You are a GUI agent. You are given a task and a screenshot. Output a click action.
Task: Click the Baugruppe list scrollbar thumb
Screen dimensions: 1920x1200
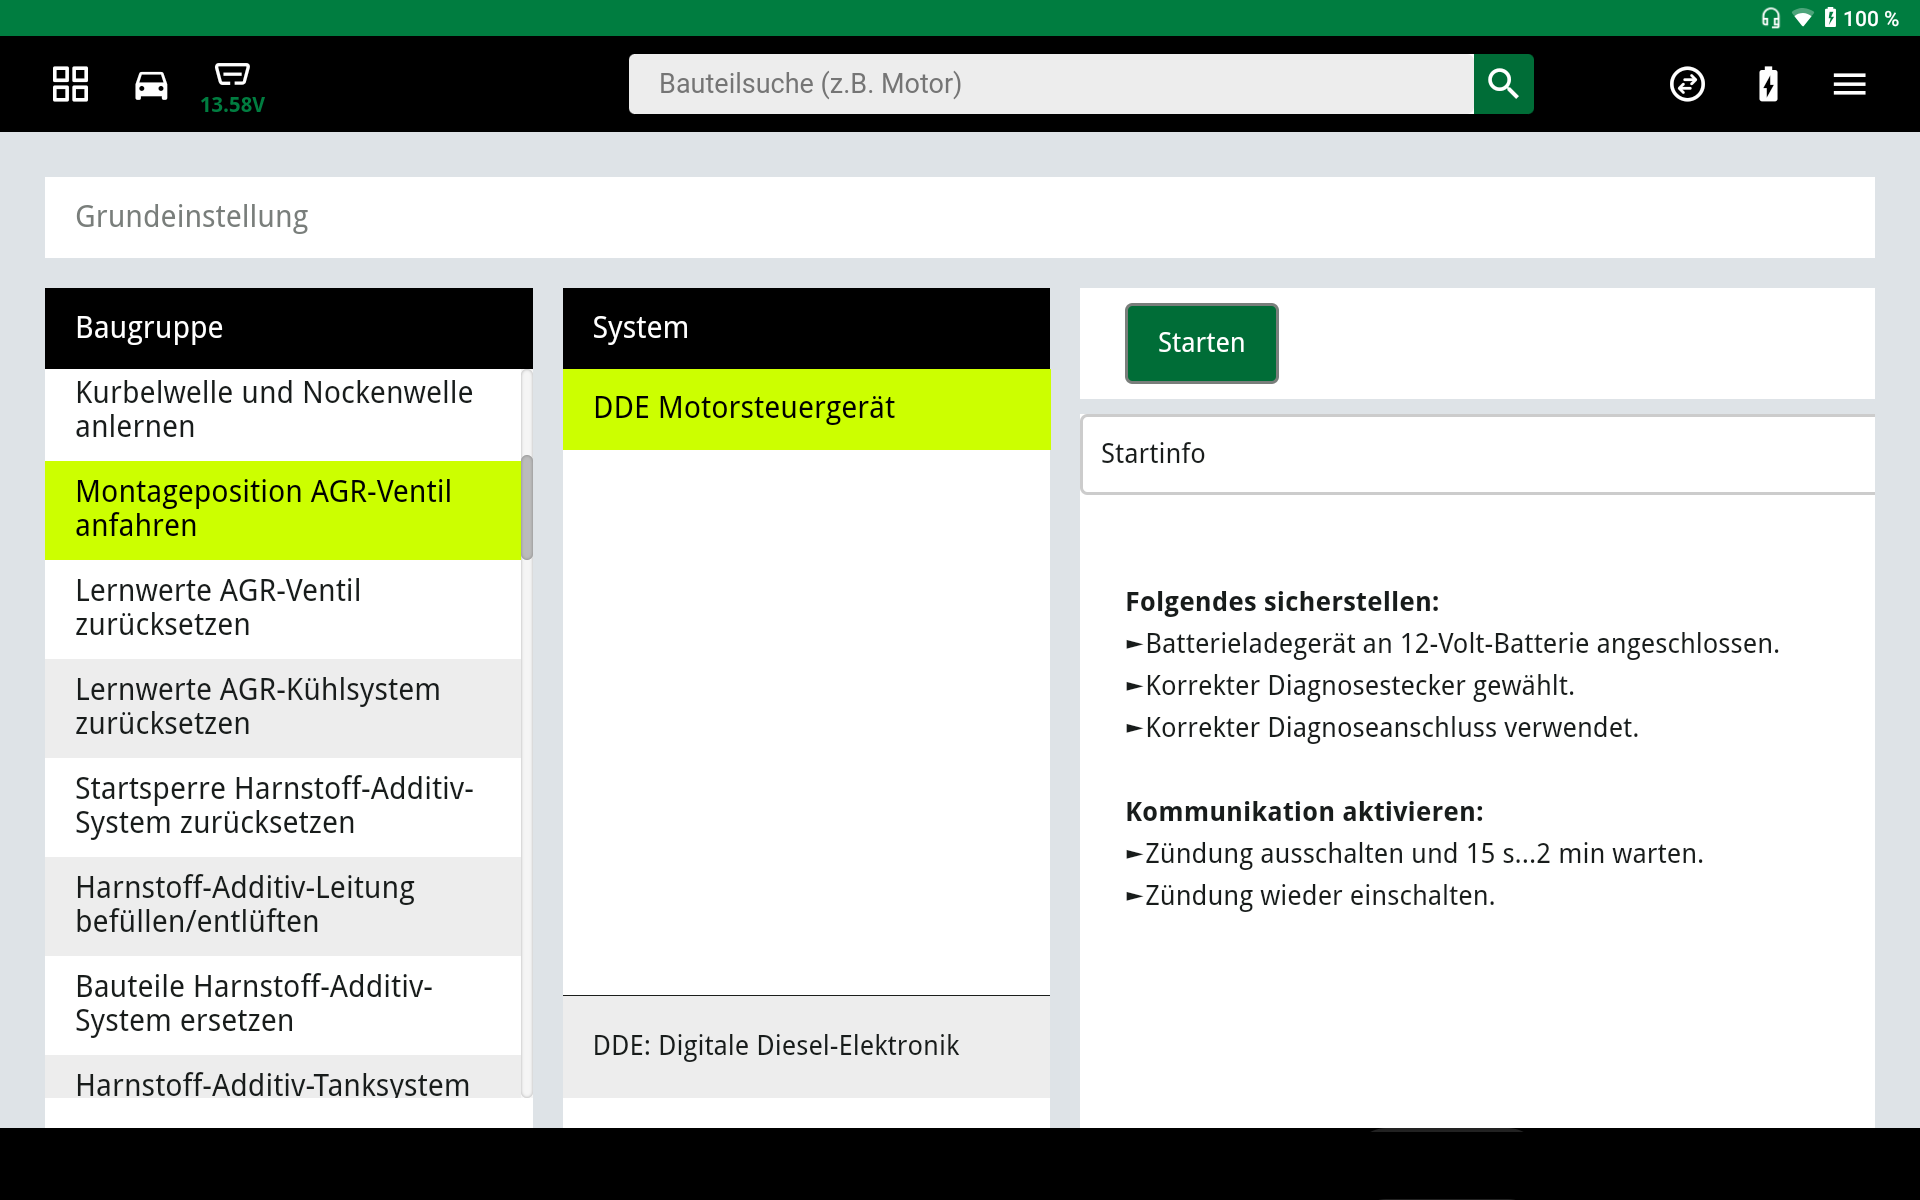[x=527, y=507]
